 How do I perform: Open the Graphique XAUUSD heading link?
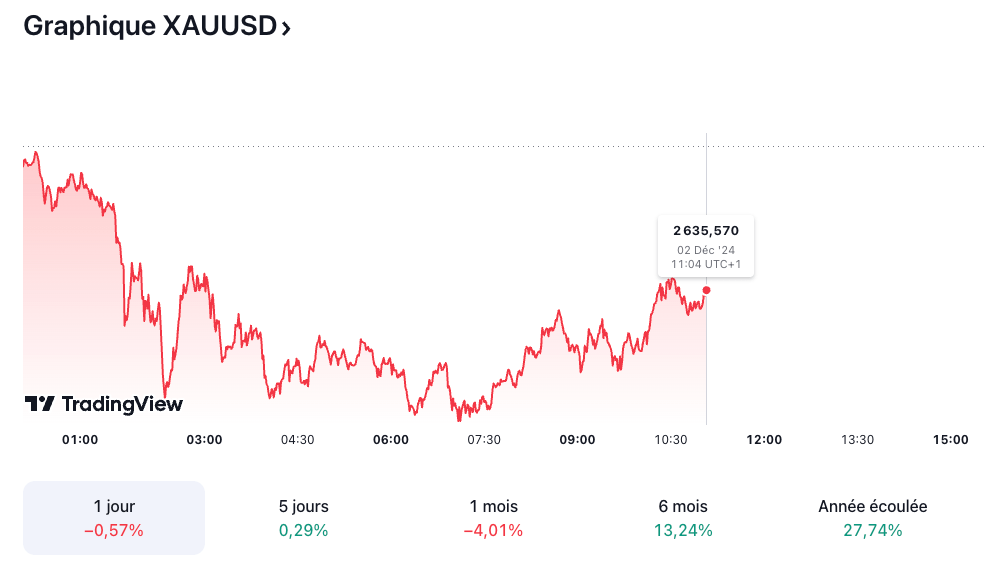148,26
